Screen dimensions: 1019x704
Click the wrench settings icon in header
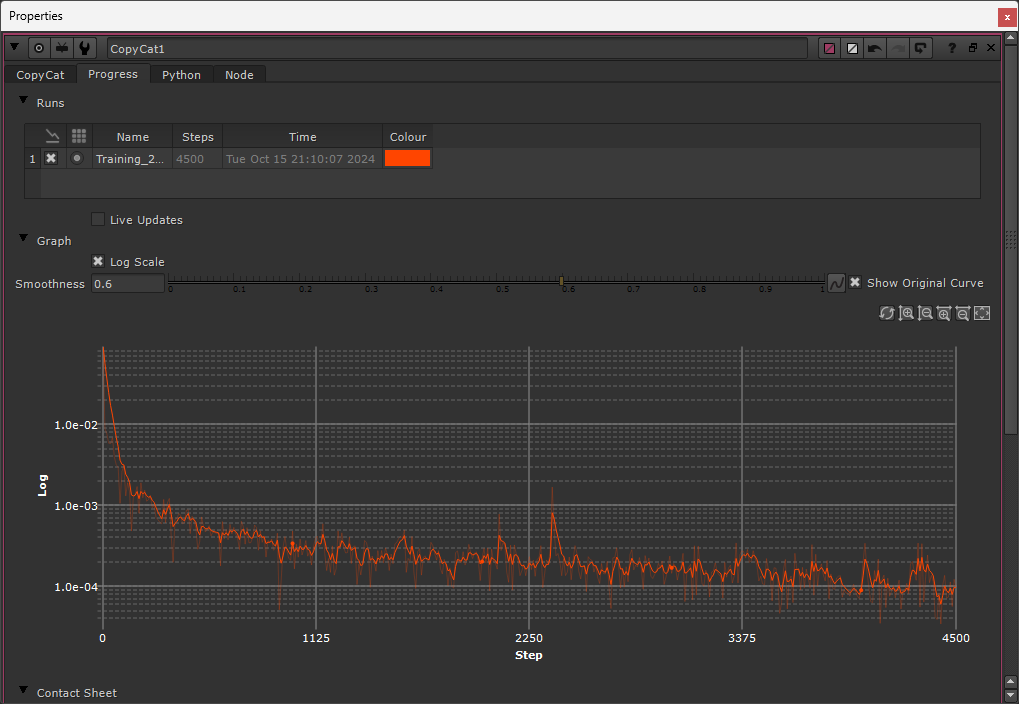point(85,48)
